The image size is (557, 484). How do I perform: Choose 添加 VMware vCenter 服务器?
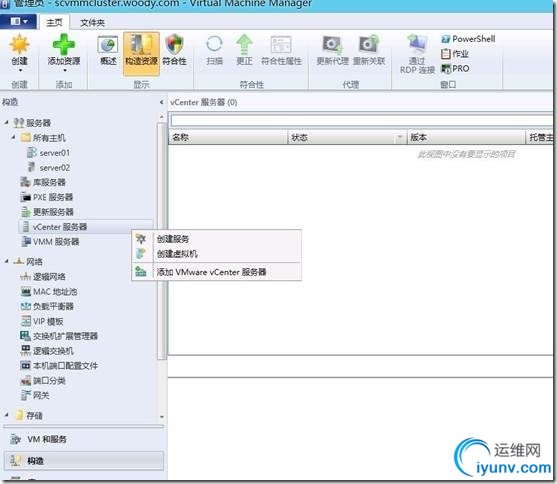pos(217,272)
